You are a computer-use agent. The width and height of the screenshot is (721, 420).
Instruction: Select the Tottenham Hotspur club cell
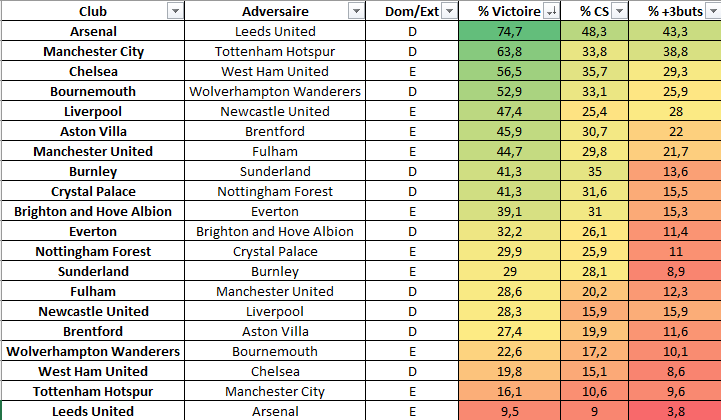93,391
